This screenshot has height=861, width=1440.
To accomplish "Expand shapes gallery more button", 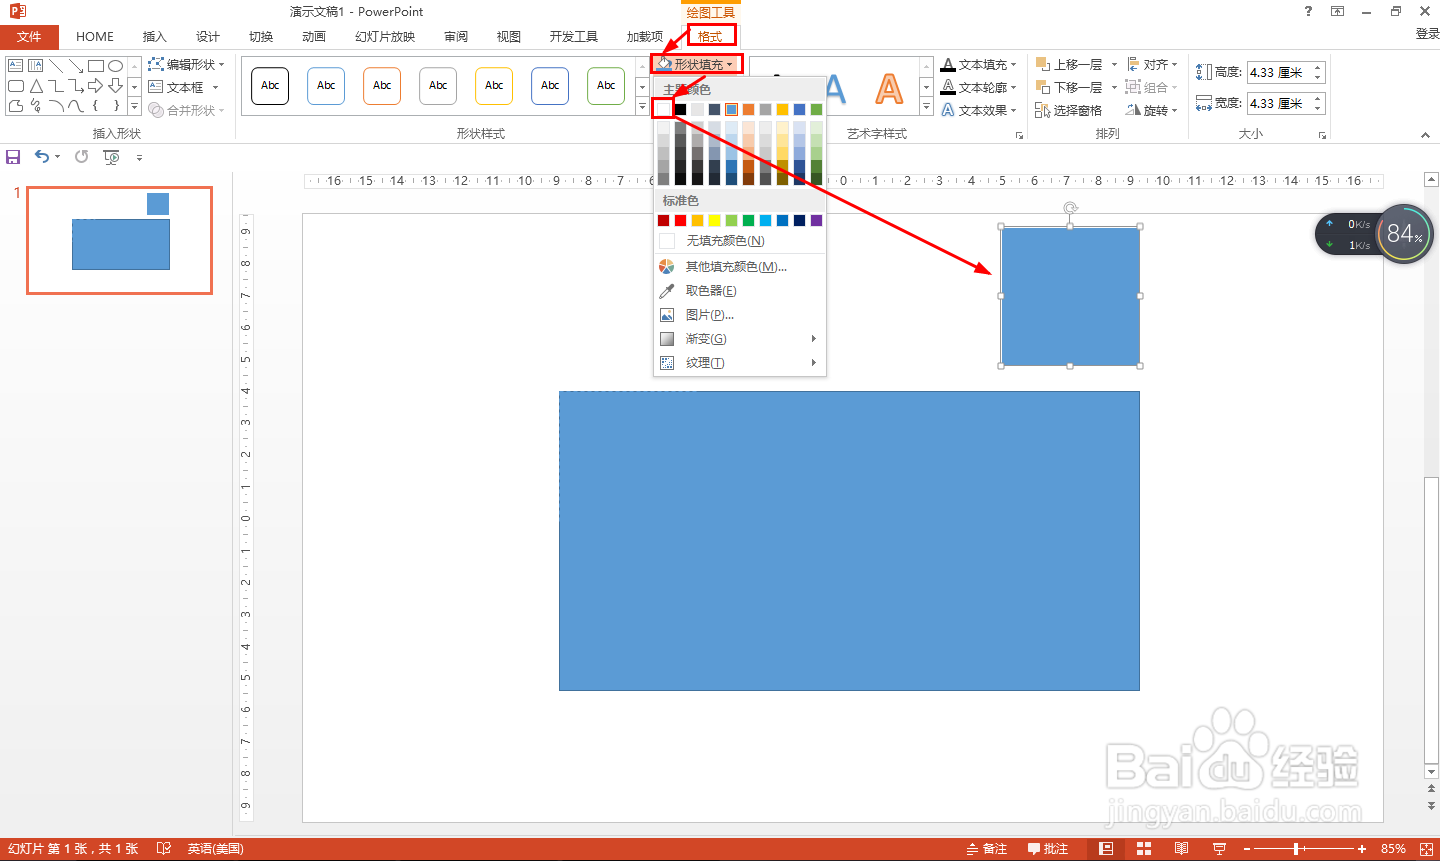I will pos(134,105).
